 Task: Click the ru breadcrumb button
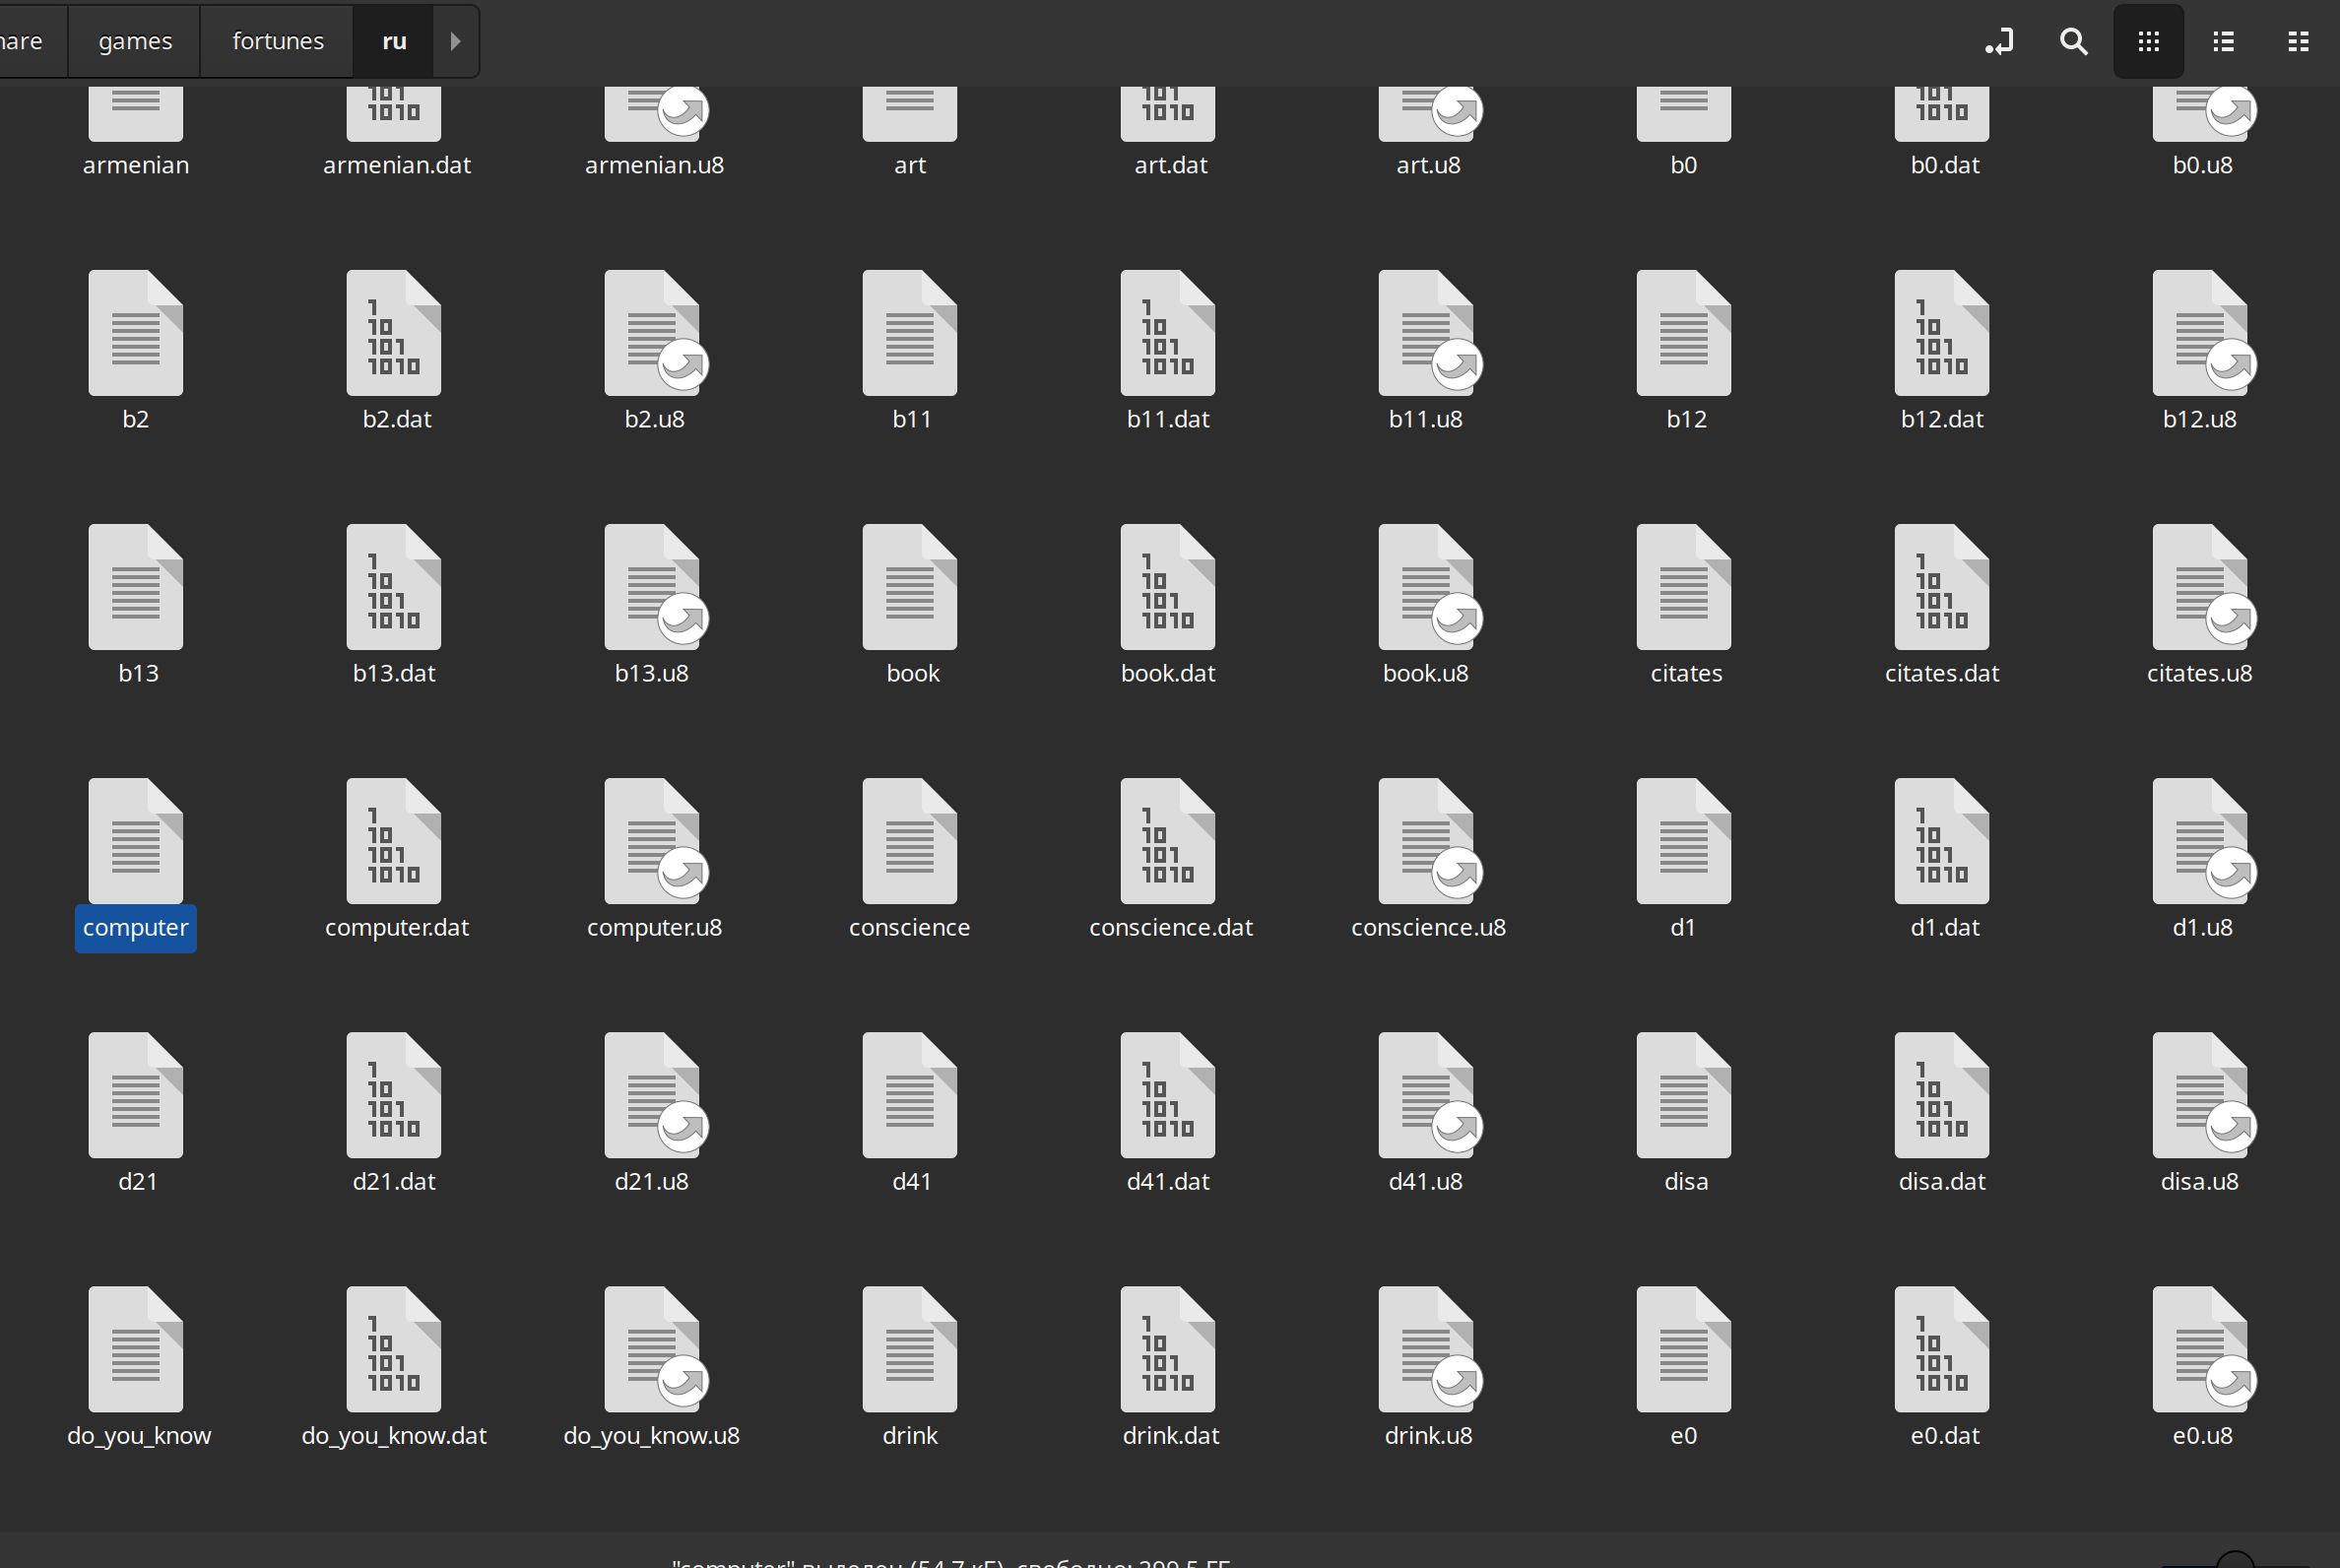(x=394, y=41)
